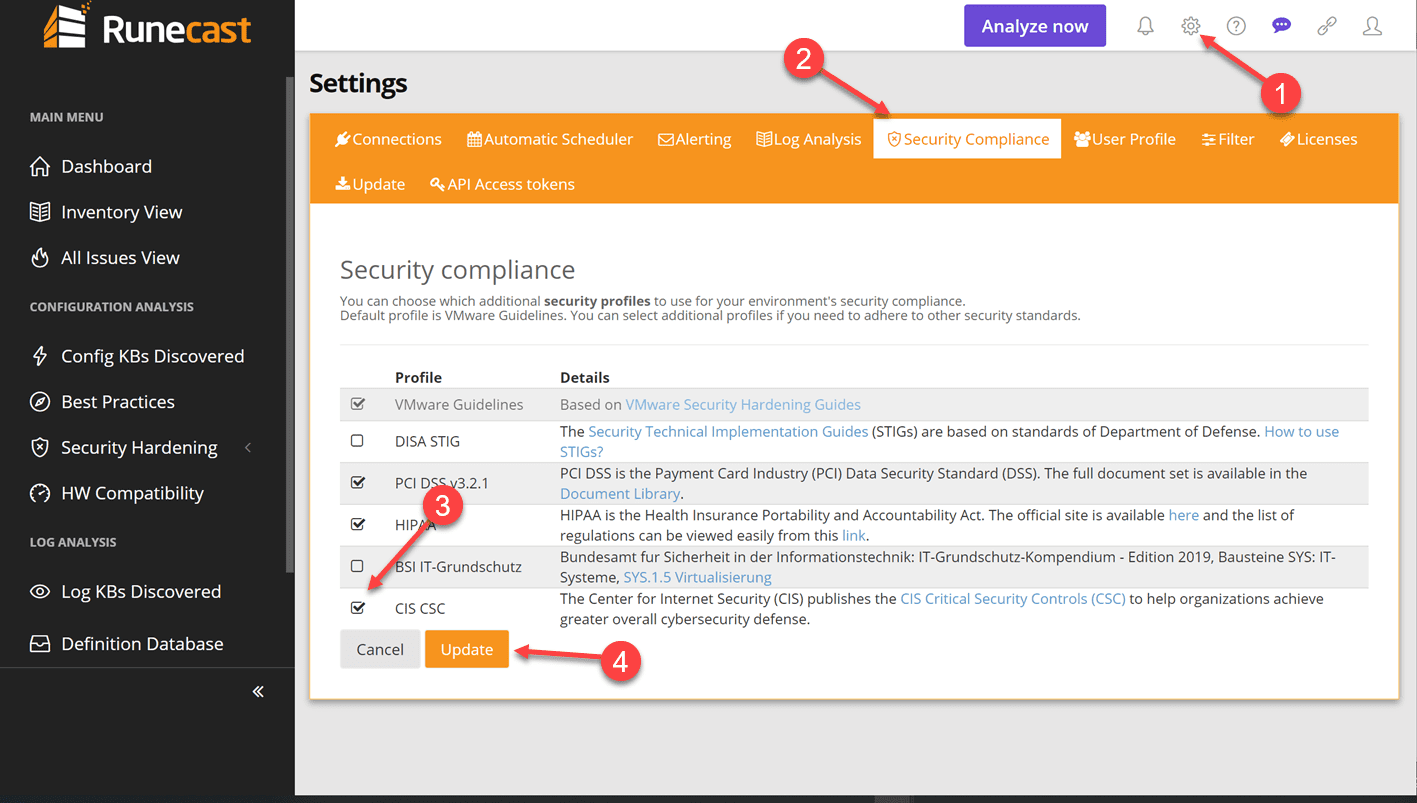This screenshot has height=803, width=1417.
Task: Click the Best Practices compass icon
Action: coord(40,402)
